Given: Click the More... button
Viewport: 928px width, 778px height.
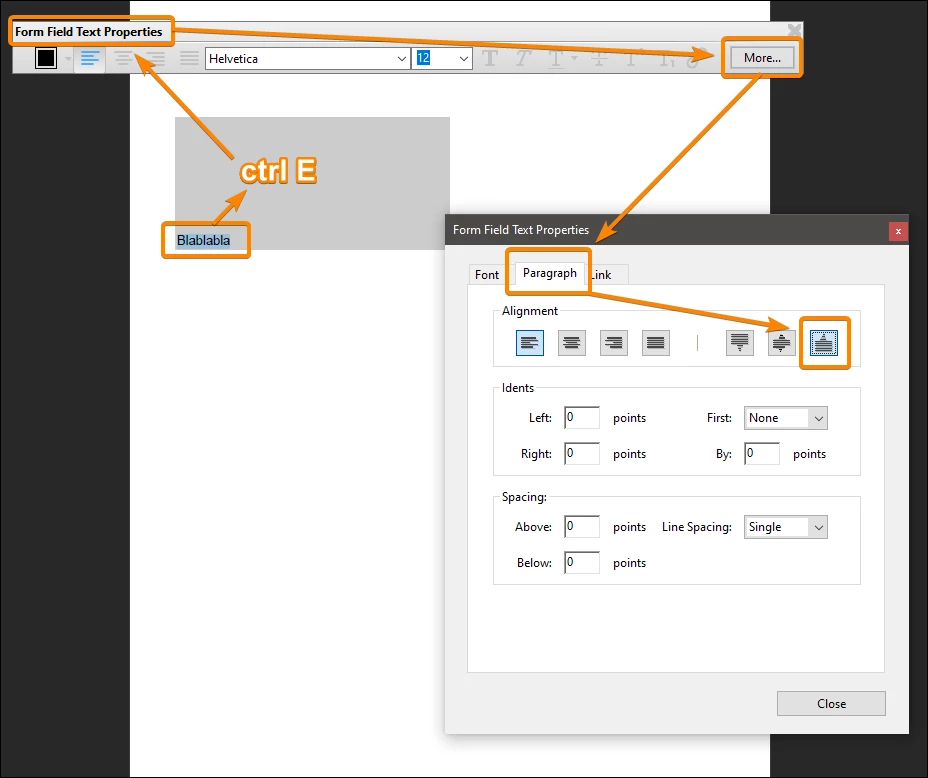Looking at the screenshot, I should coord(762,58).
